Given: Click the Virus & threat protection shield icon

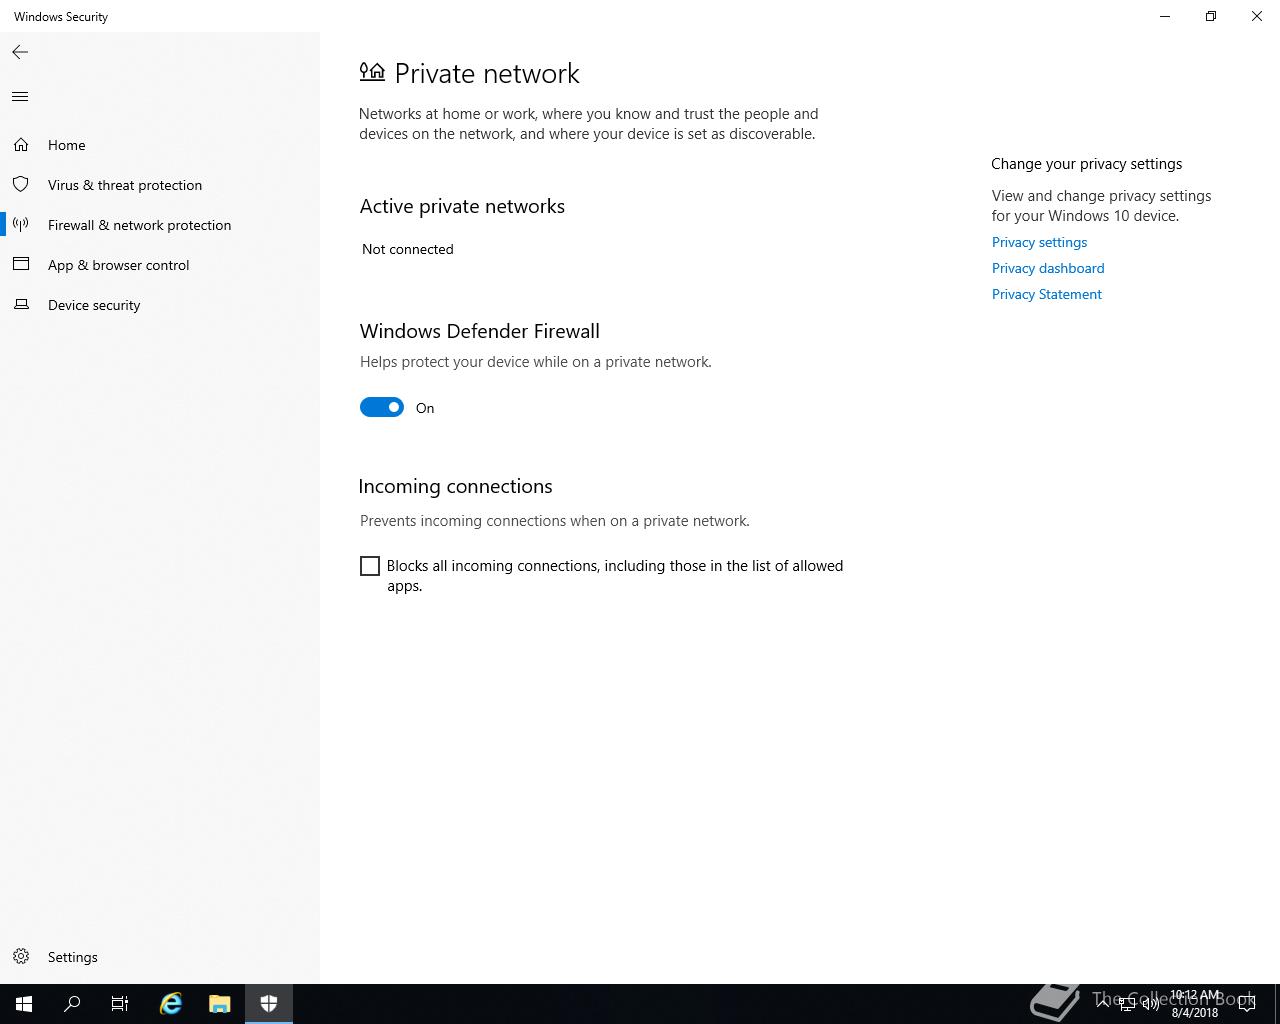Looking at the screenshot, I should pos(21,185).
